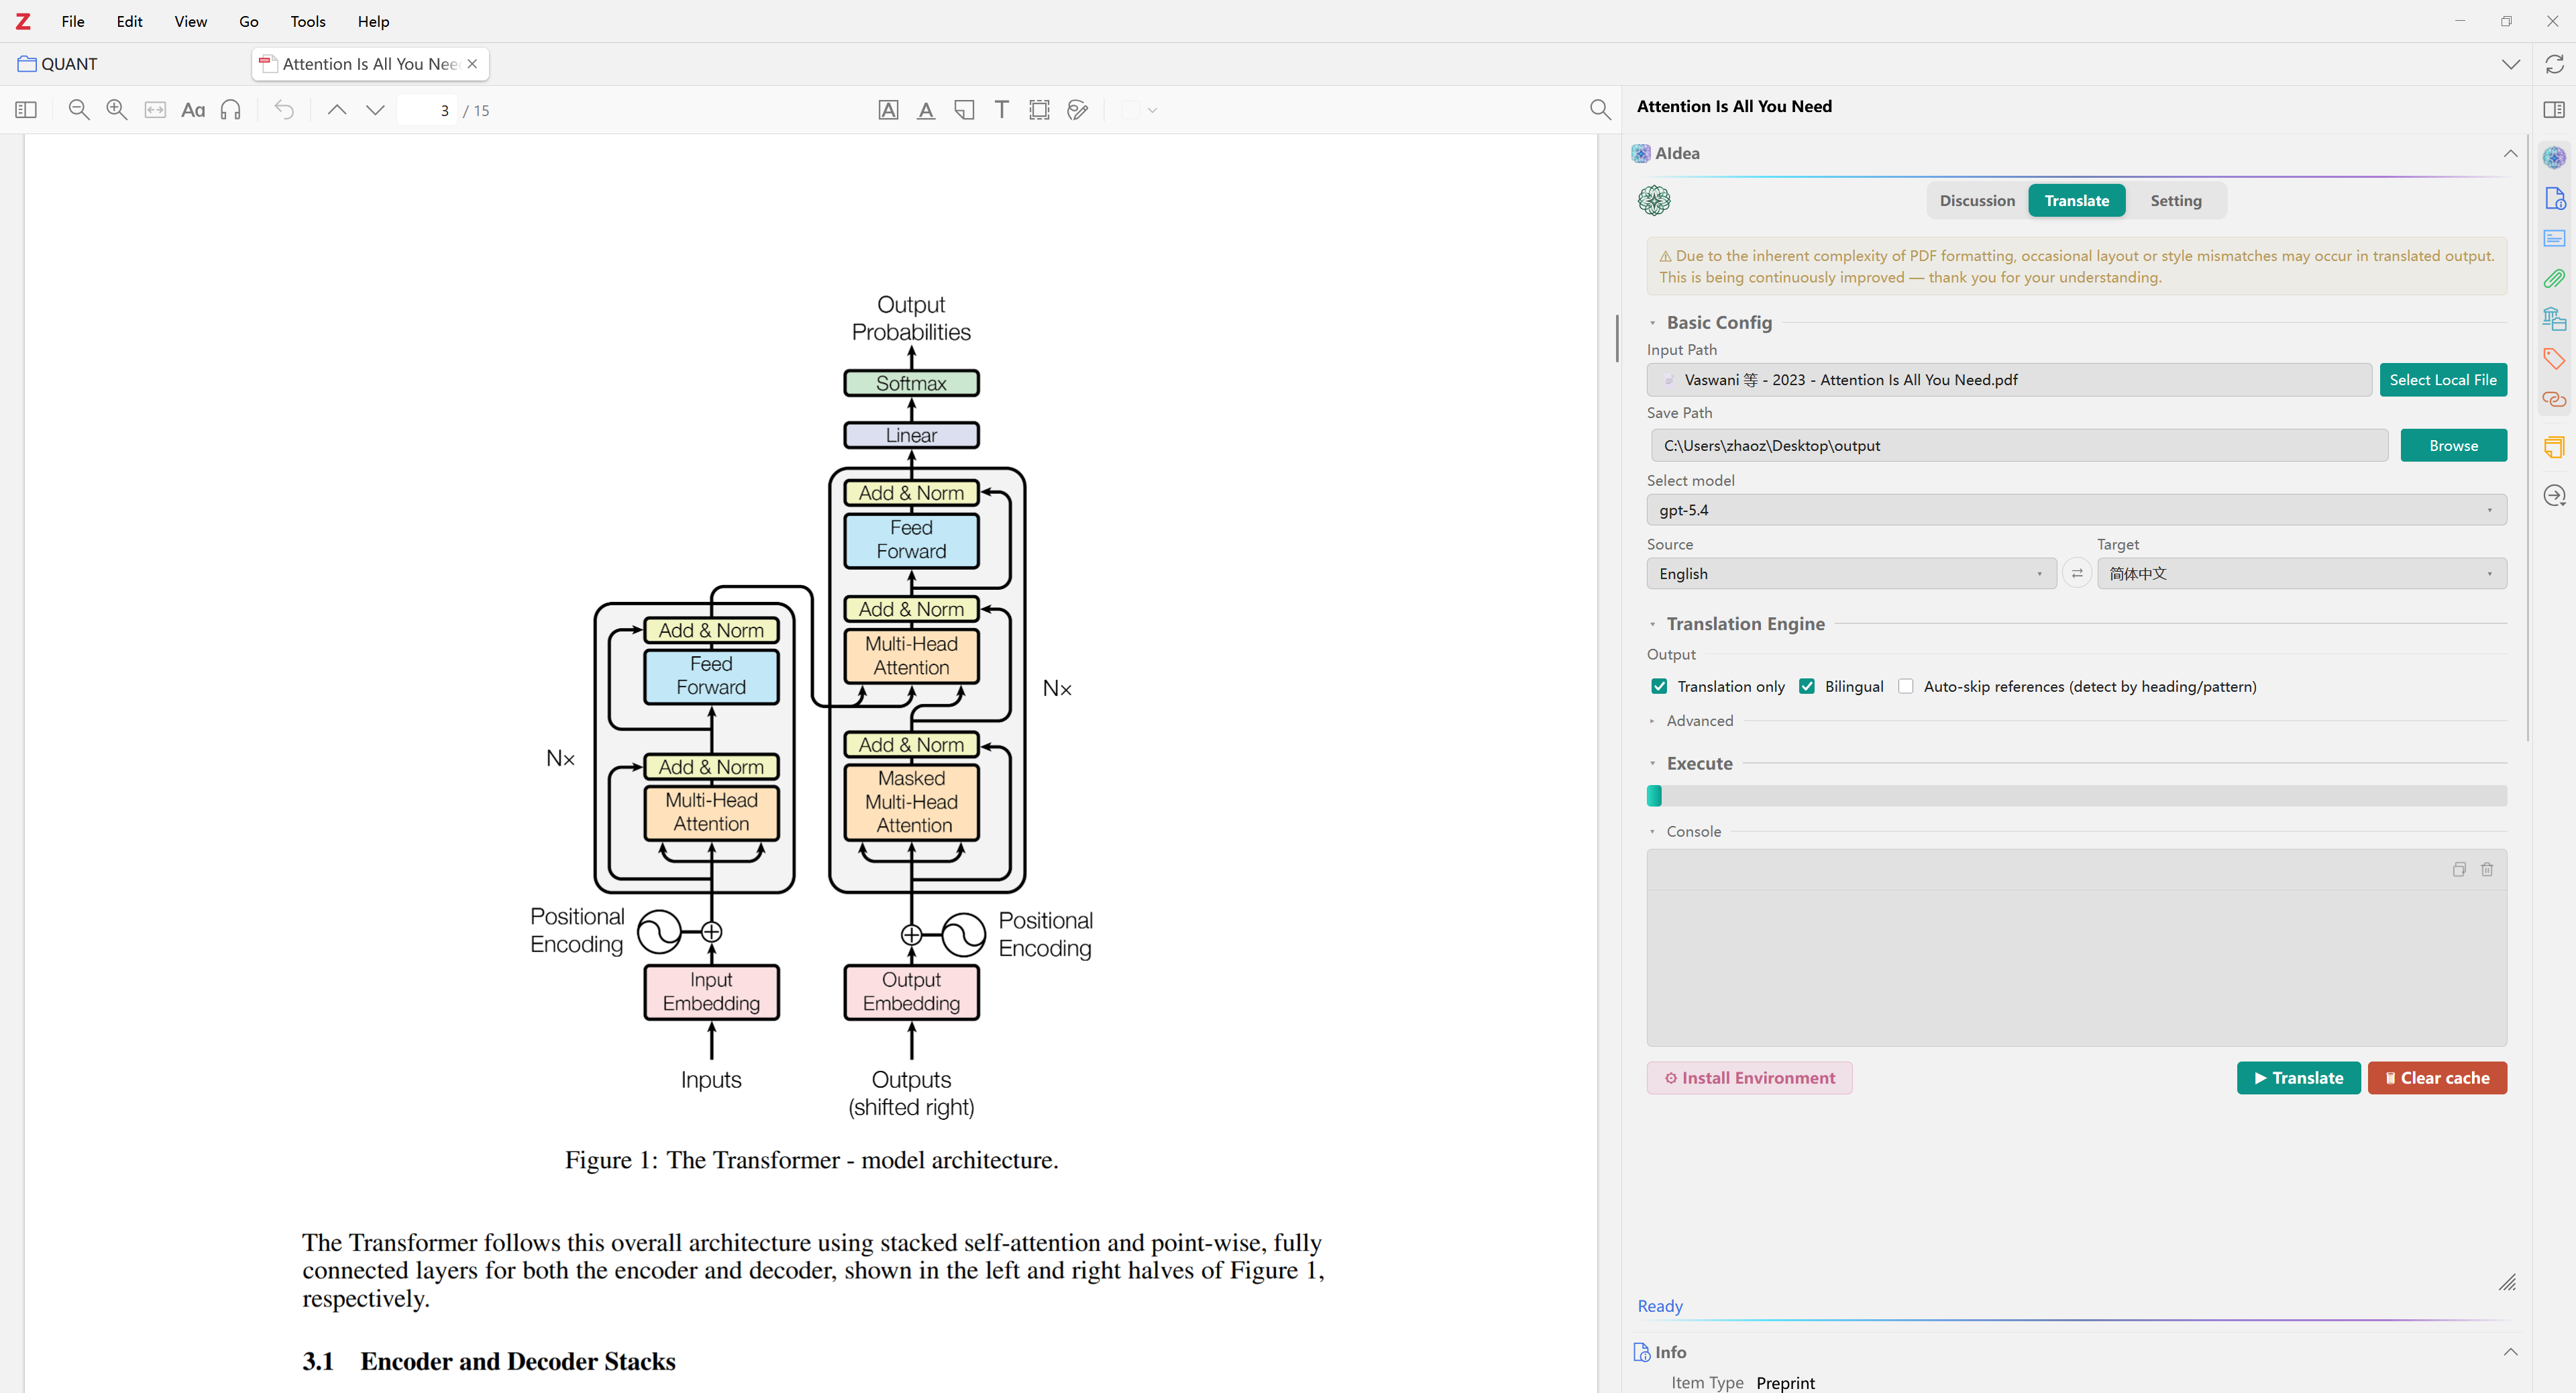The width and height of the screenshot is (2576, 1393).
Task: Start read aloud with headphones icon
Action: (x=231, y=110)
